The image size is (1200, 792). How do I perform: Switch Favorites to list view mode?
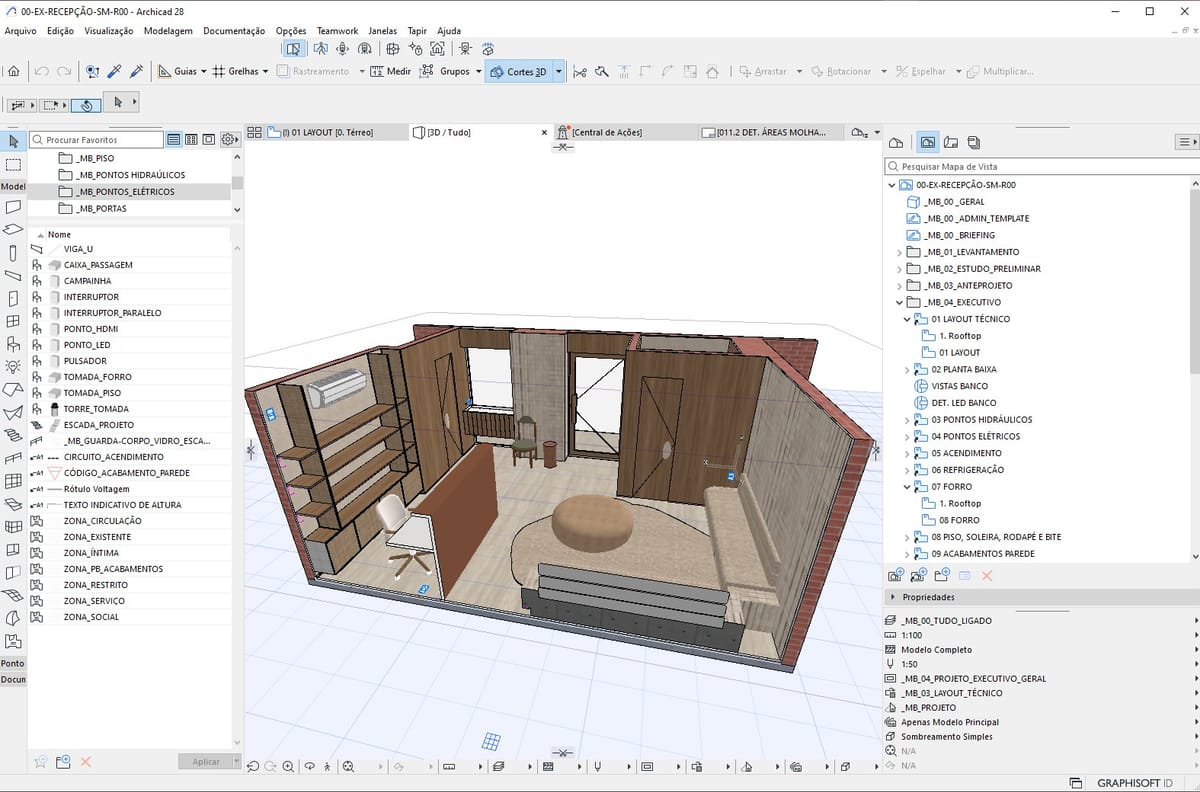pyautogui.click(x=174, y=140)
